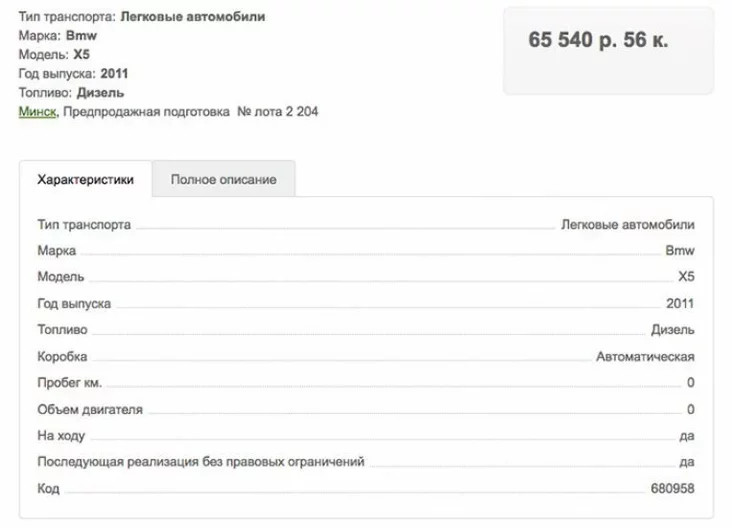Click the На ходу row label
Viewport: 732px width, 528px height.
pos(61,436)
